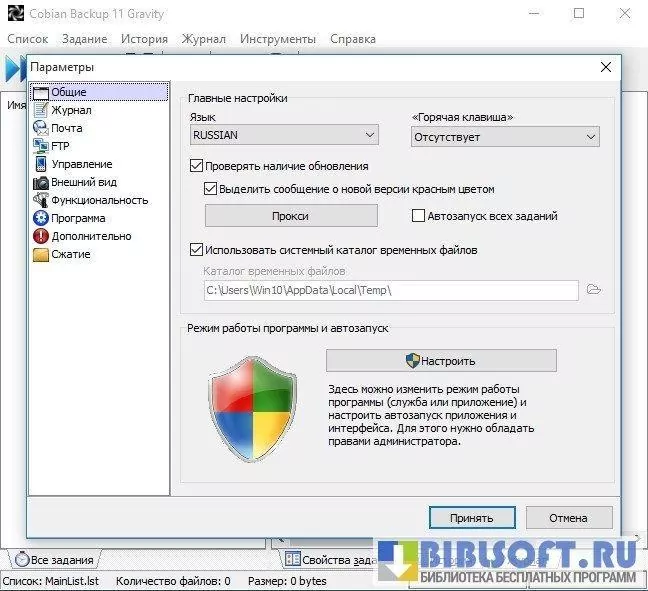648x591 pixels.
Task: Expand the Горячая клавиша dropdown
Action: (505, 136)
